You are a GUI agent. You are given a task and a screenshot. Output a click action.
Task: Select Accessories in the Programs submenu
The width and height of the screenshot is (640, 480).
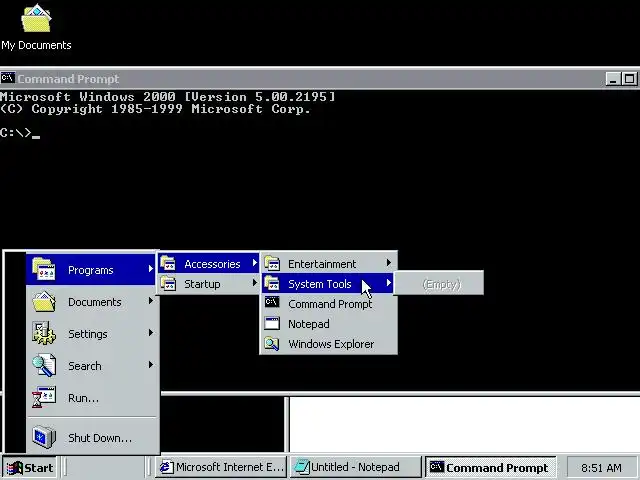(209, 264)
